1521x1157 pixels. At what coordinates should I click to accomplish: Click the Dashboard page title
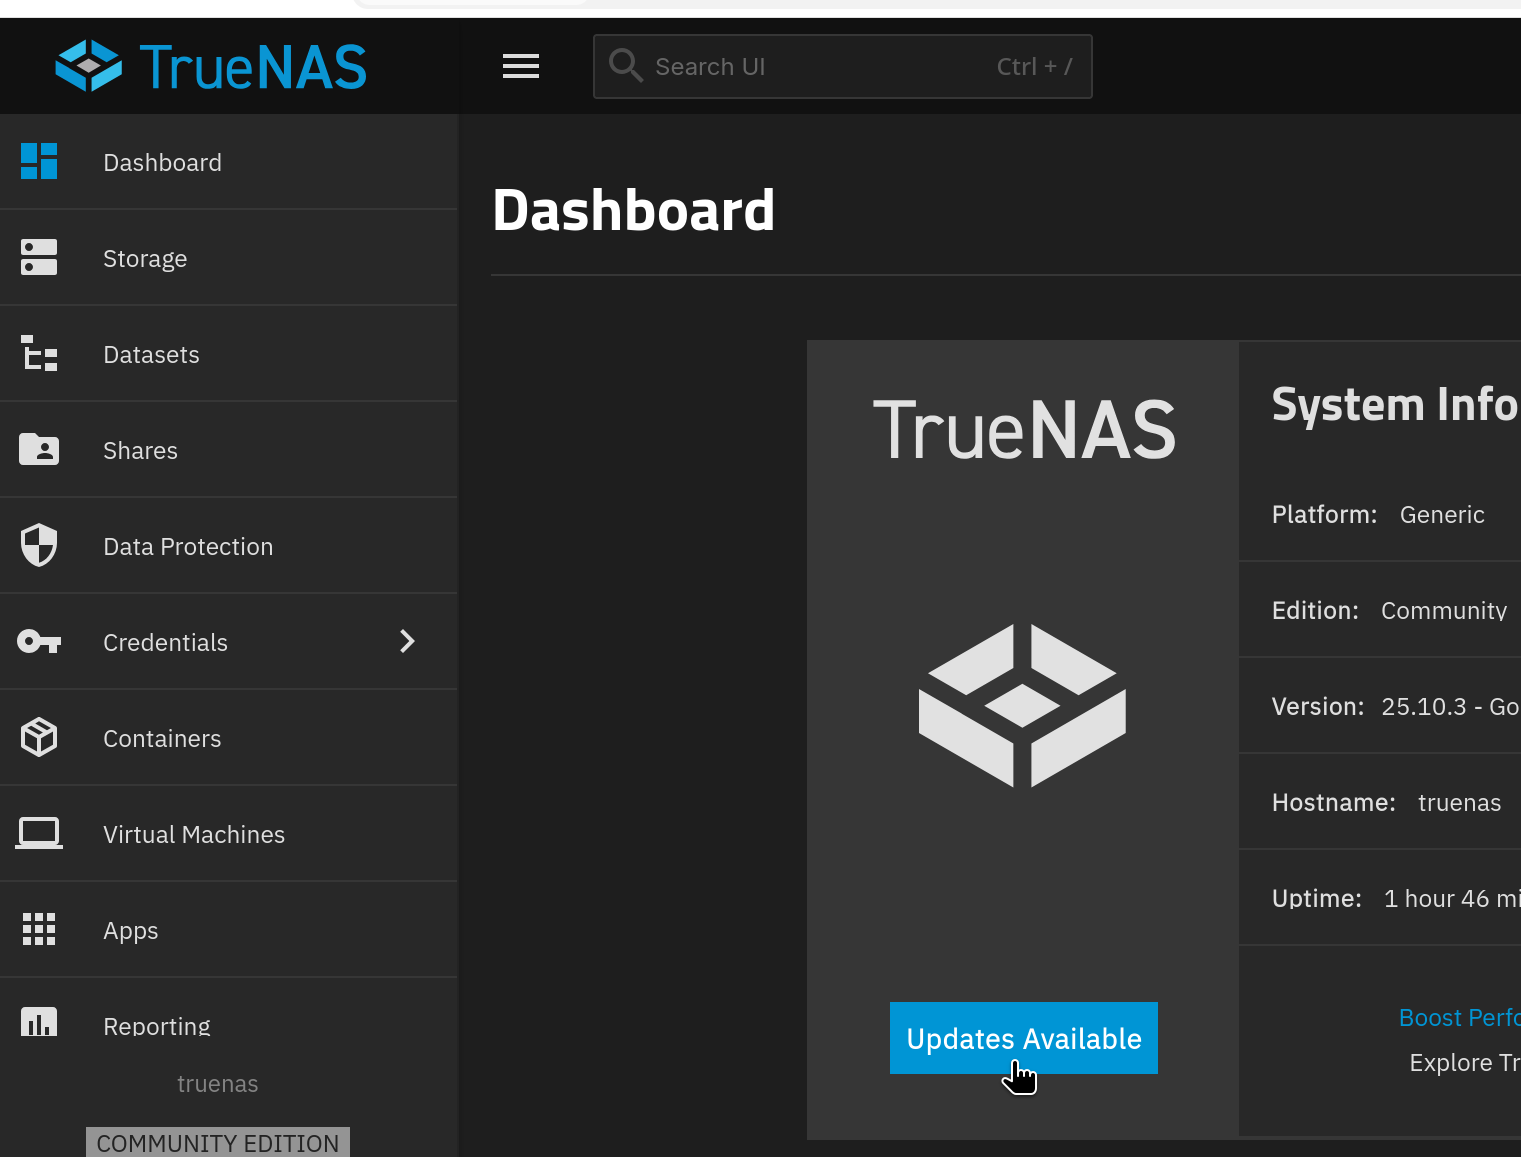tap(634, 211)
